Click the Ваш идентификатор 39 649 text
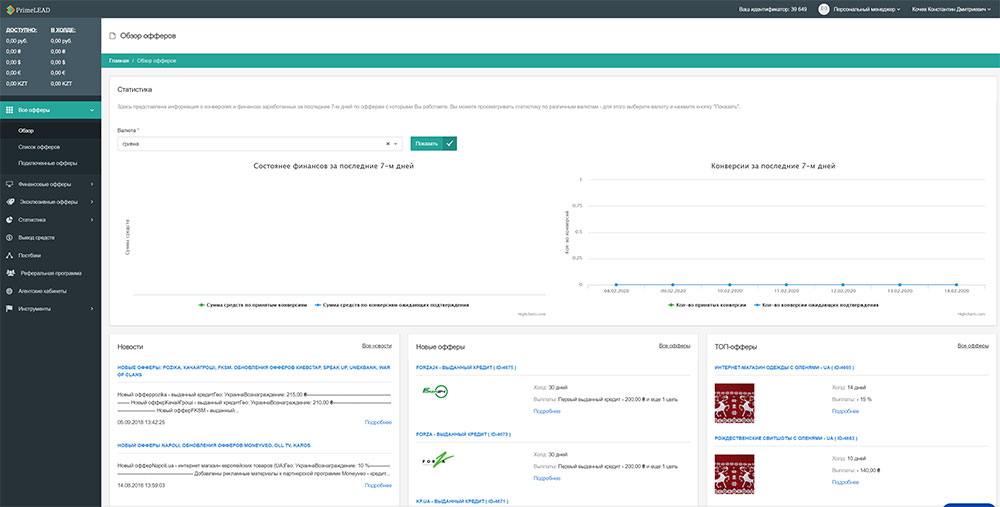The image size is (1000, 507). [x=772, y=10]
